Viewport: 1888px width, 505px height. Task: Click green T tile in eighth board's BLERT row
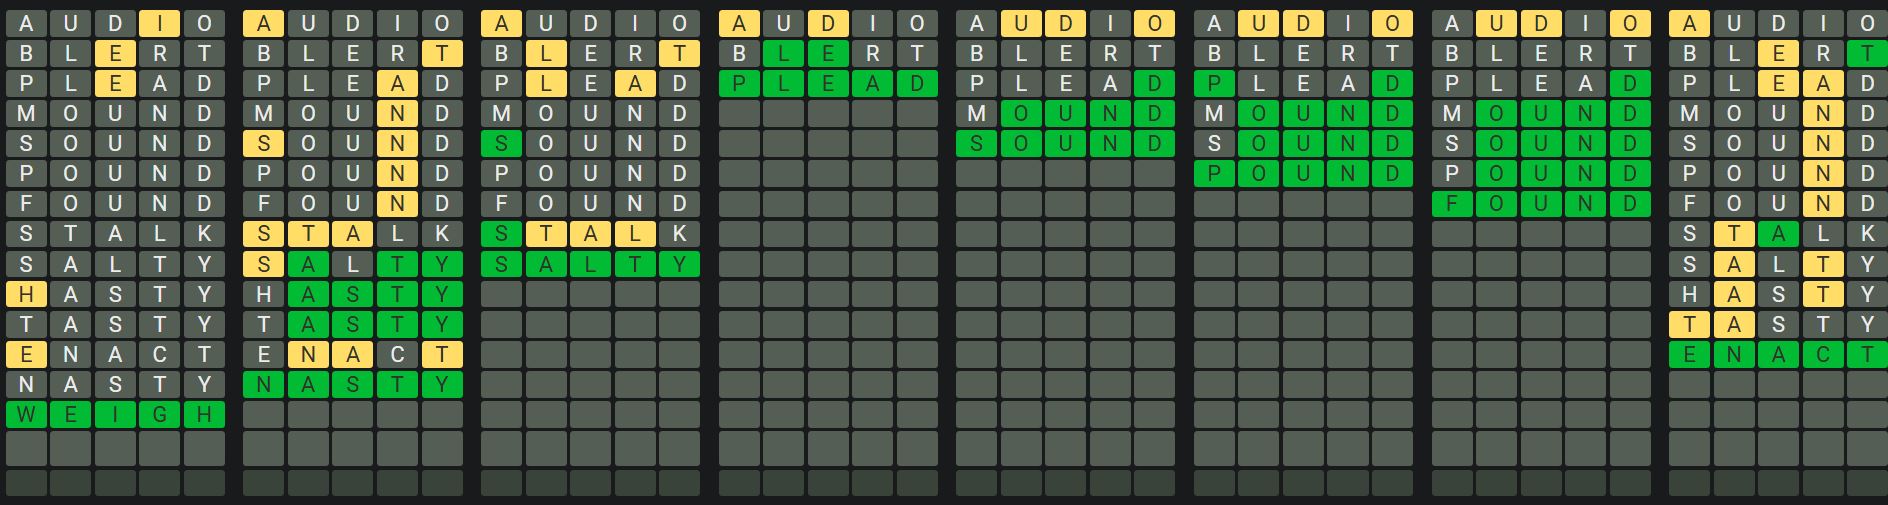tap(1867, 53)
